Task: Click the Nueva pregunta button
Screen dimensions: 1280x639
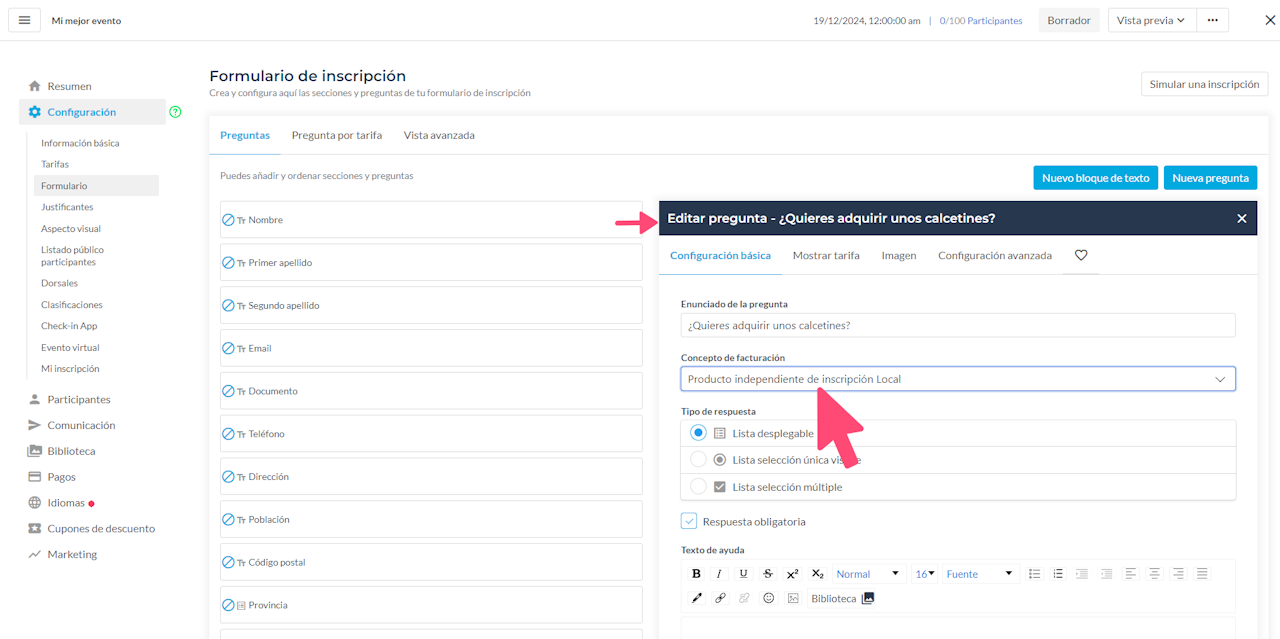Action: tap(1210, 178)
